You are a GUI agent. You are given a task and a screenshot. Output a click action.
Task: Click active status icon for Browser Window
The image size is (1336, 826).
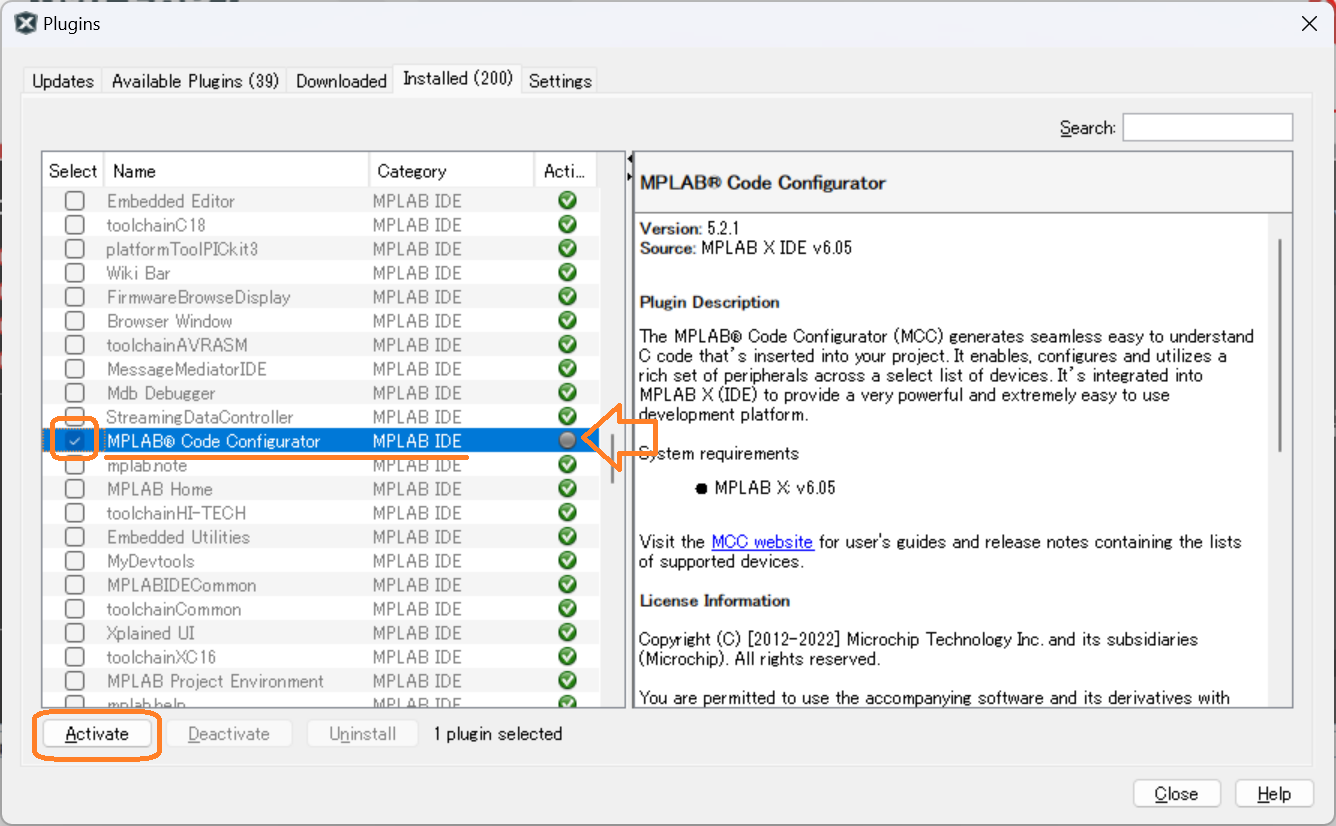click(x=567, y=321)
